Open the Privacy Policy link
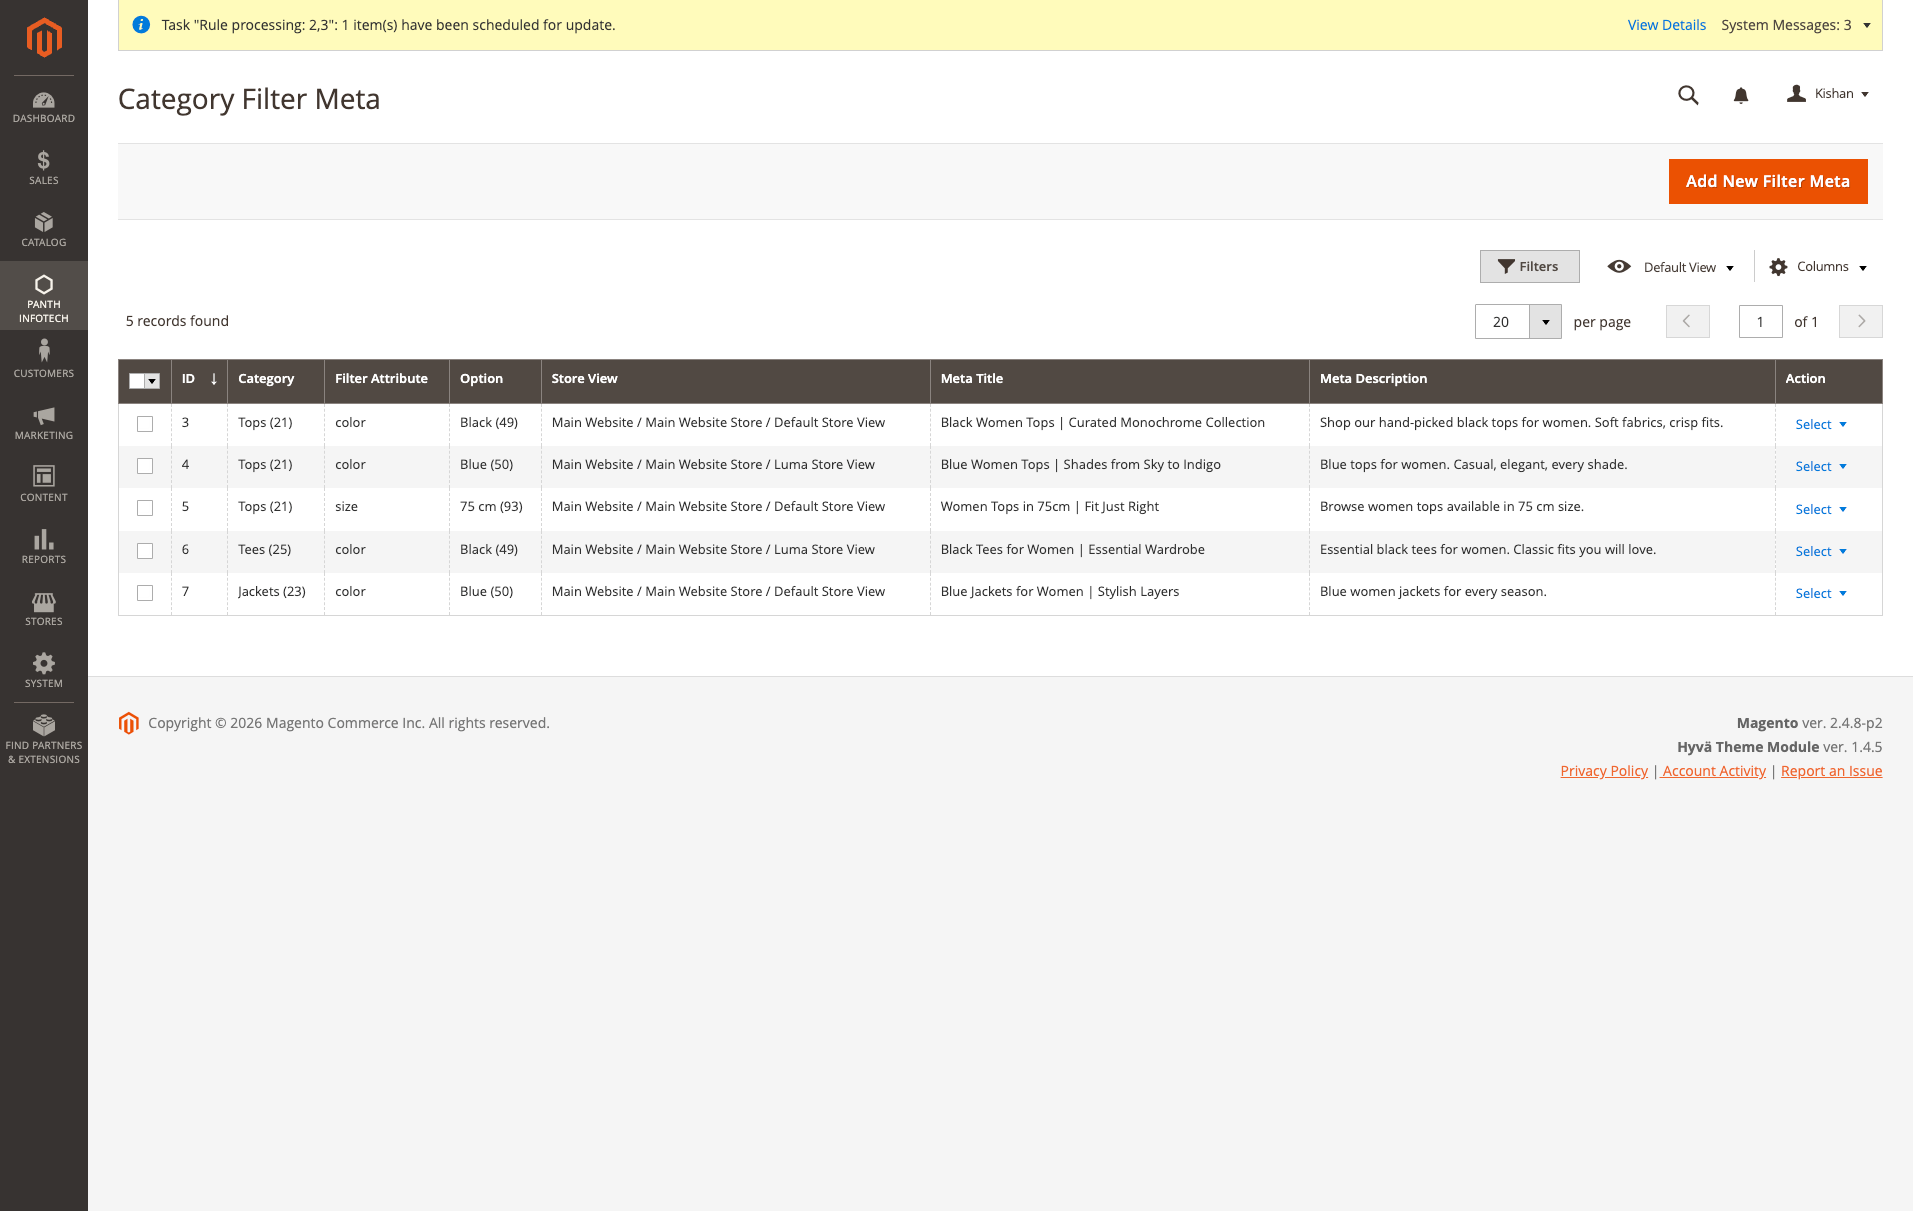This screenshot has width=1913, height=1211. 1603,770
